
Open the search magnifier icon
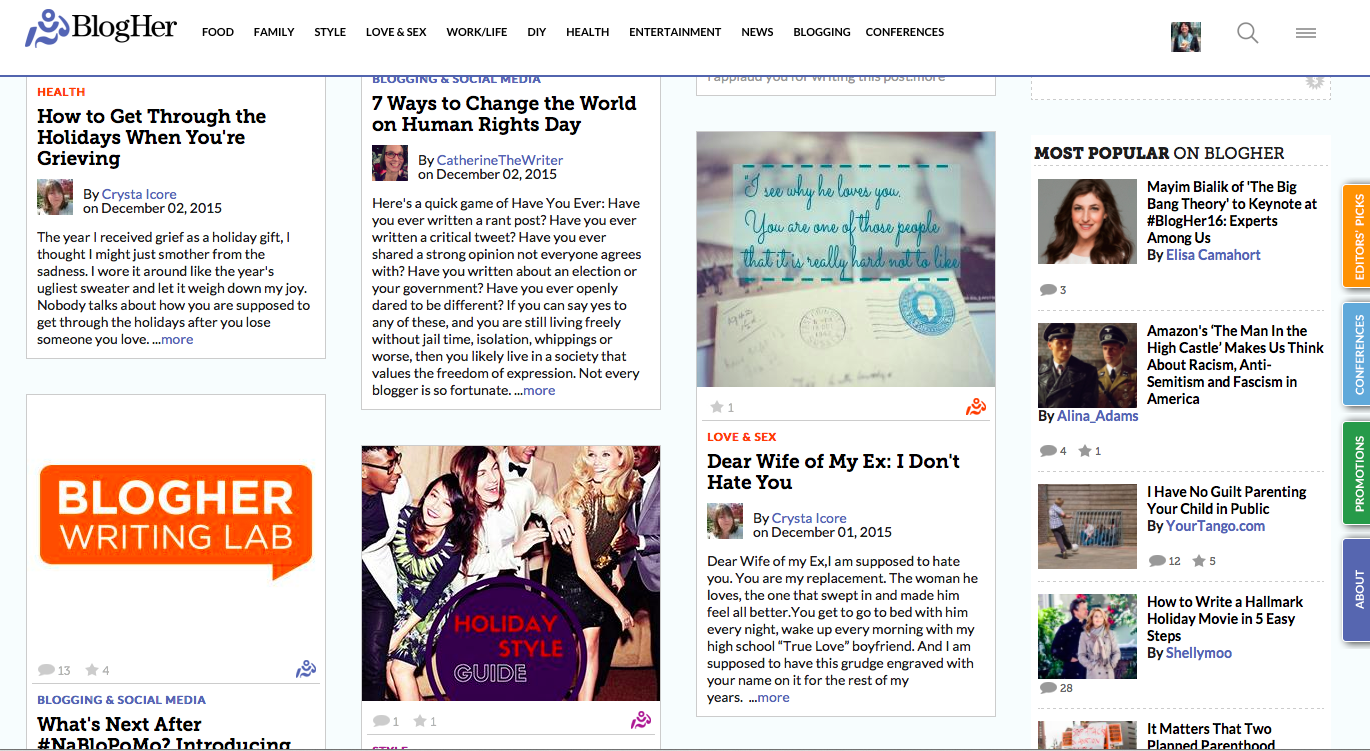click(1247, 33)
